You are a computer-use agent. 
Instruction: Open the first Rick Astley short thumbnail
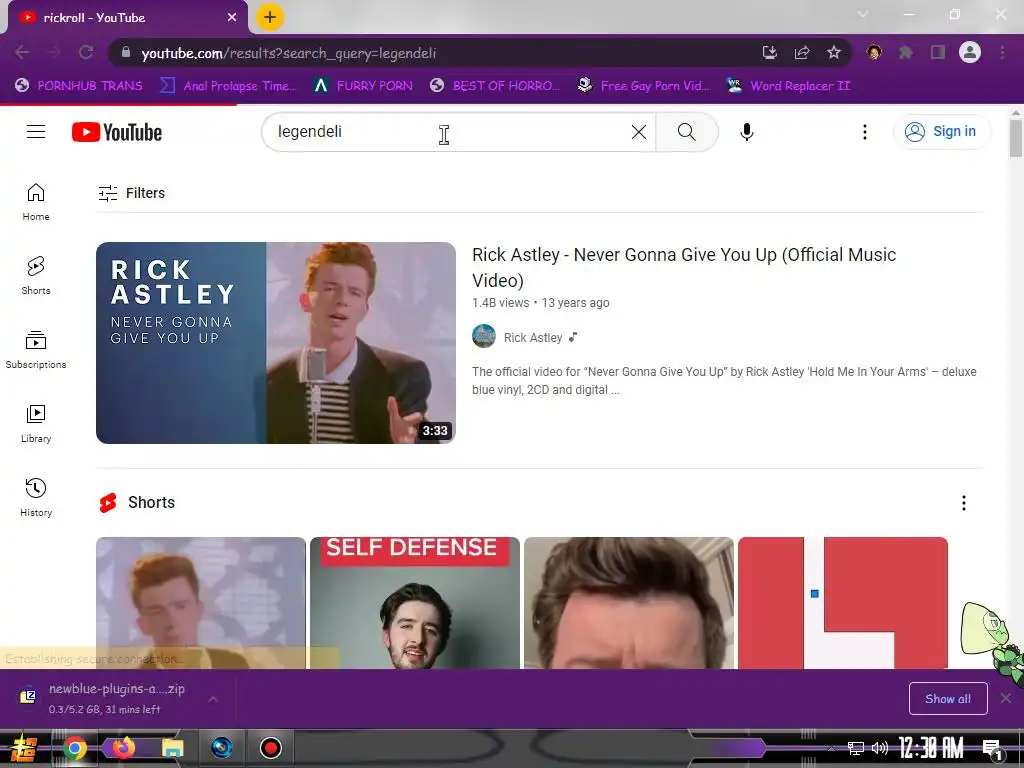[x=200, y=603]
